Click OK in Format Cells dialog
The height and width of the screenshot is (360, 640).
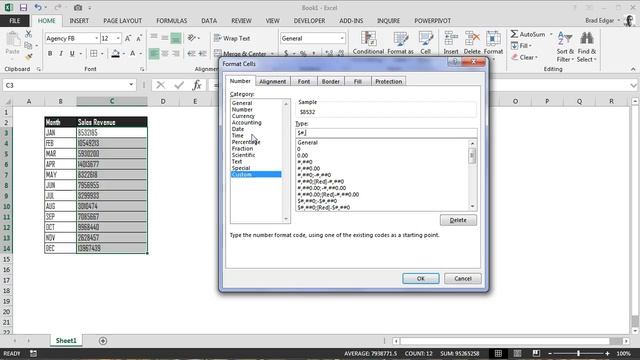pos(421,278)
